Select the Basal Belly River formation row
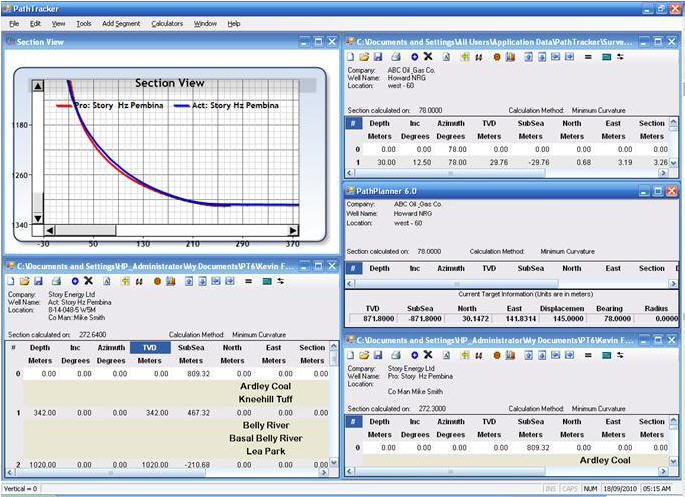685x497 pixels. pos(176,438)
